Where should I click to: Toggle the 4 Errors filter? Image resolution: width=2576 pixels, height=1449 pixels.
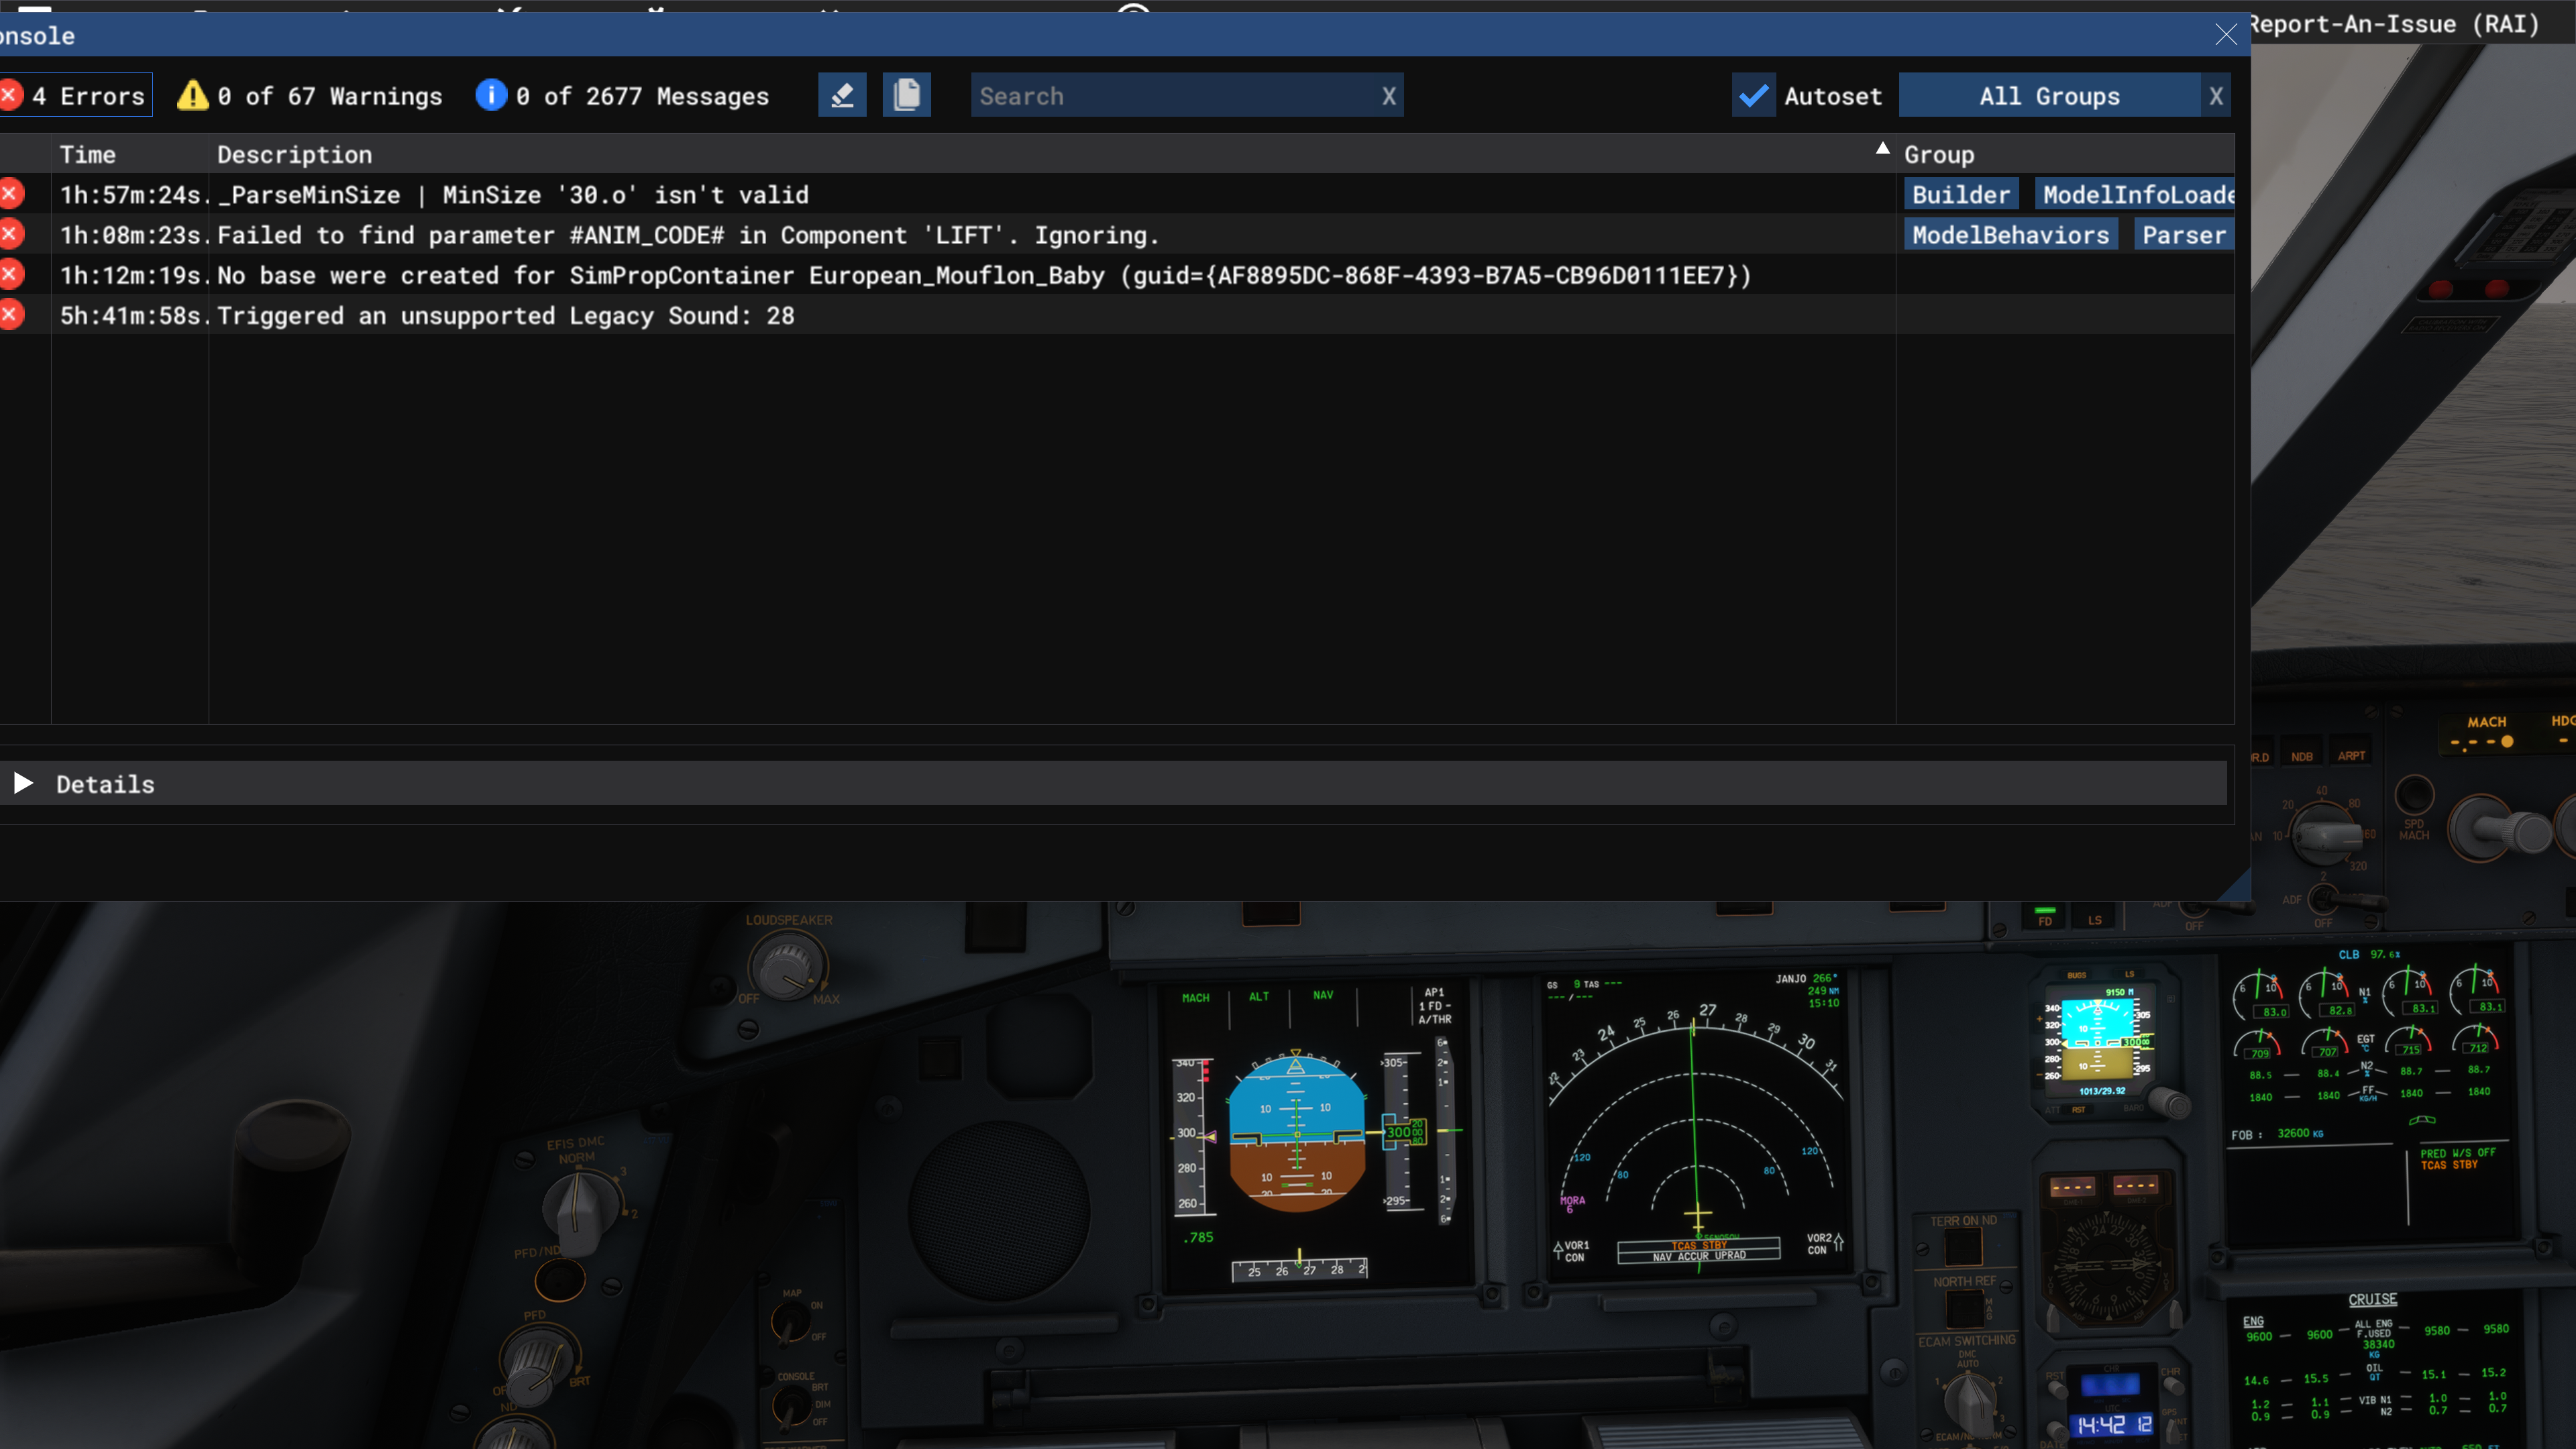[x=76, y=96]
